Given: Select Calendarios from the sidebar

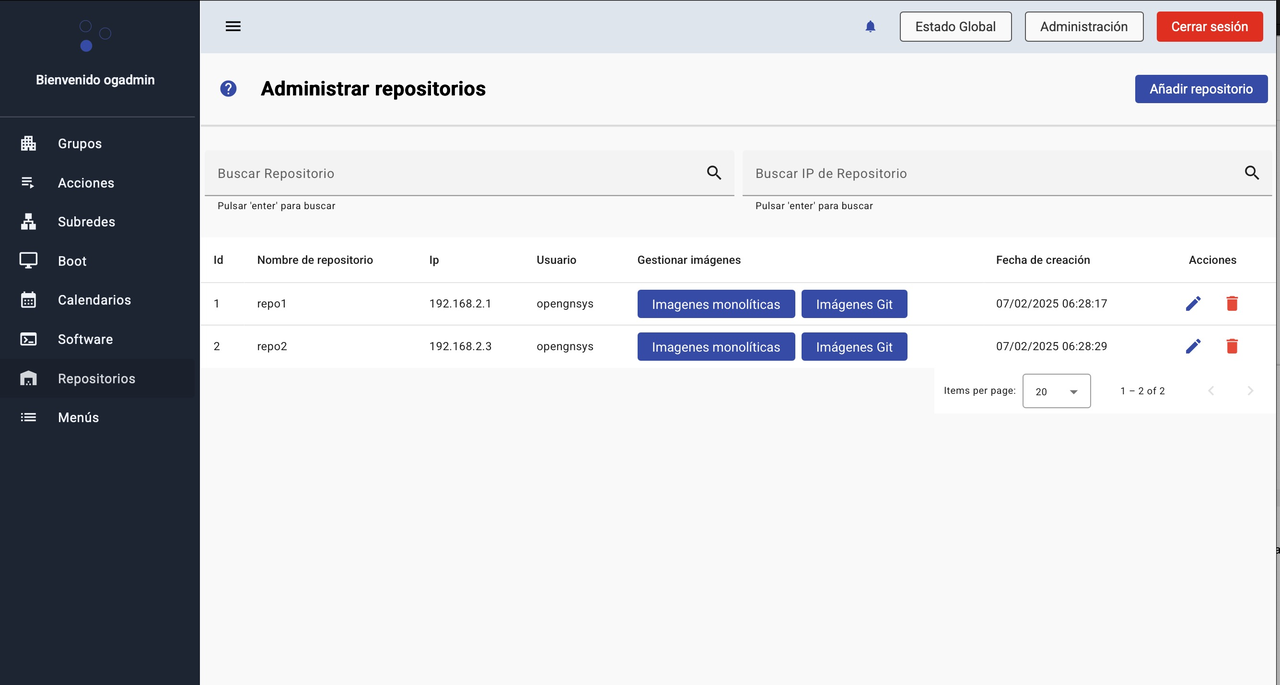Looking at the screenshot, I should tap(94, 300).
